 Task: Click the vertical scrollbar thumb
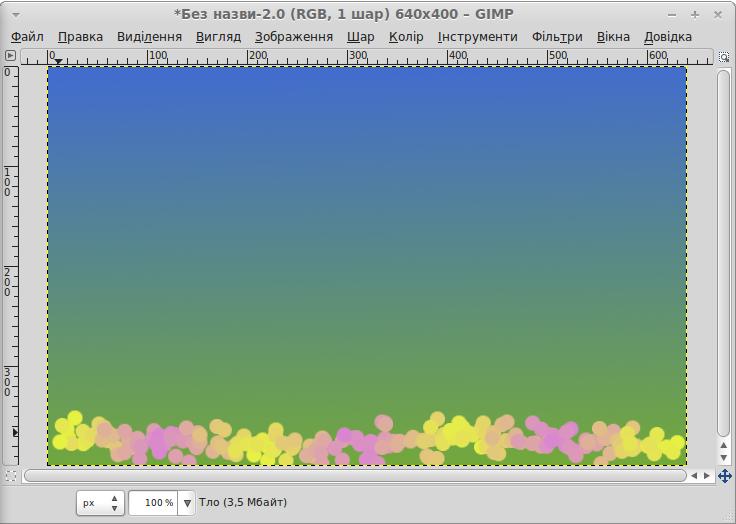click(x=723, y=254)
